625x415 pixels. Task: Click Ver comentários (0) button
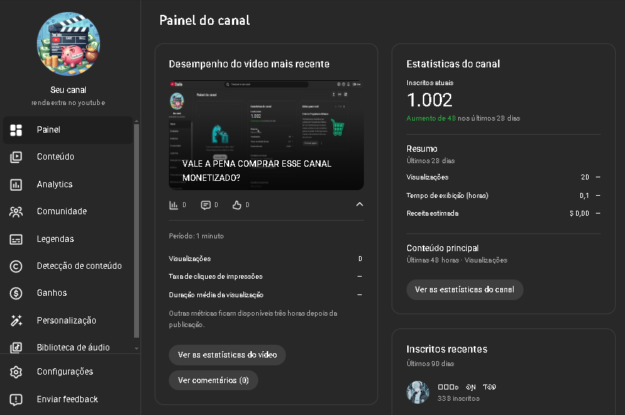(x=213, y=381)
